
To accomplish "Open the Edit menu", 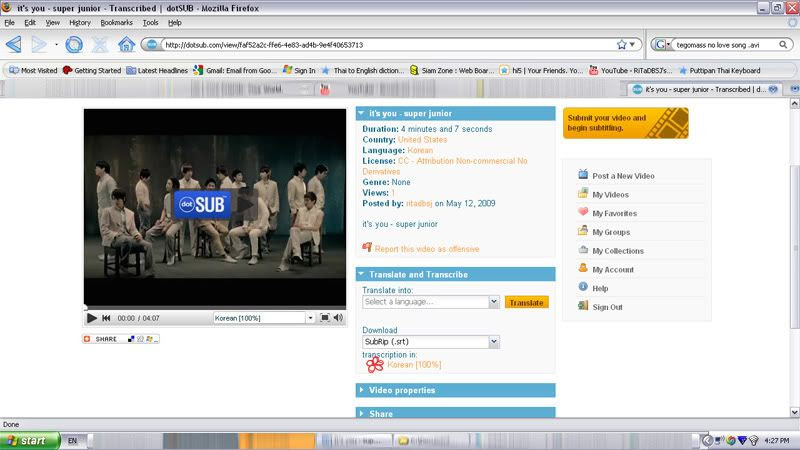I will click(x=30, y=22).
